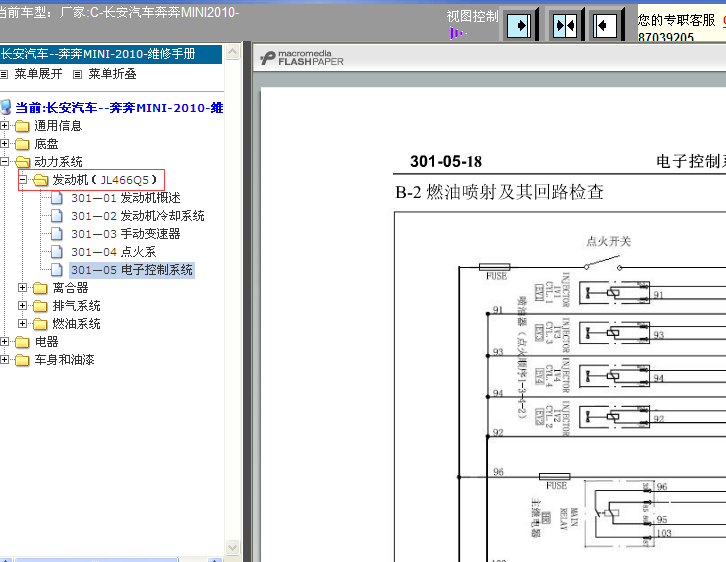Click 菜单展开 to expand all menus

pos(38,74)
